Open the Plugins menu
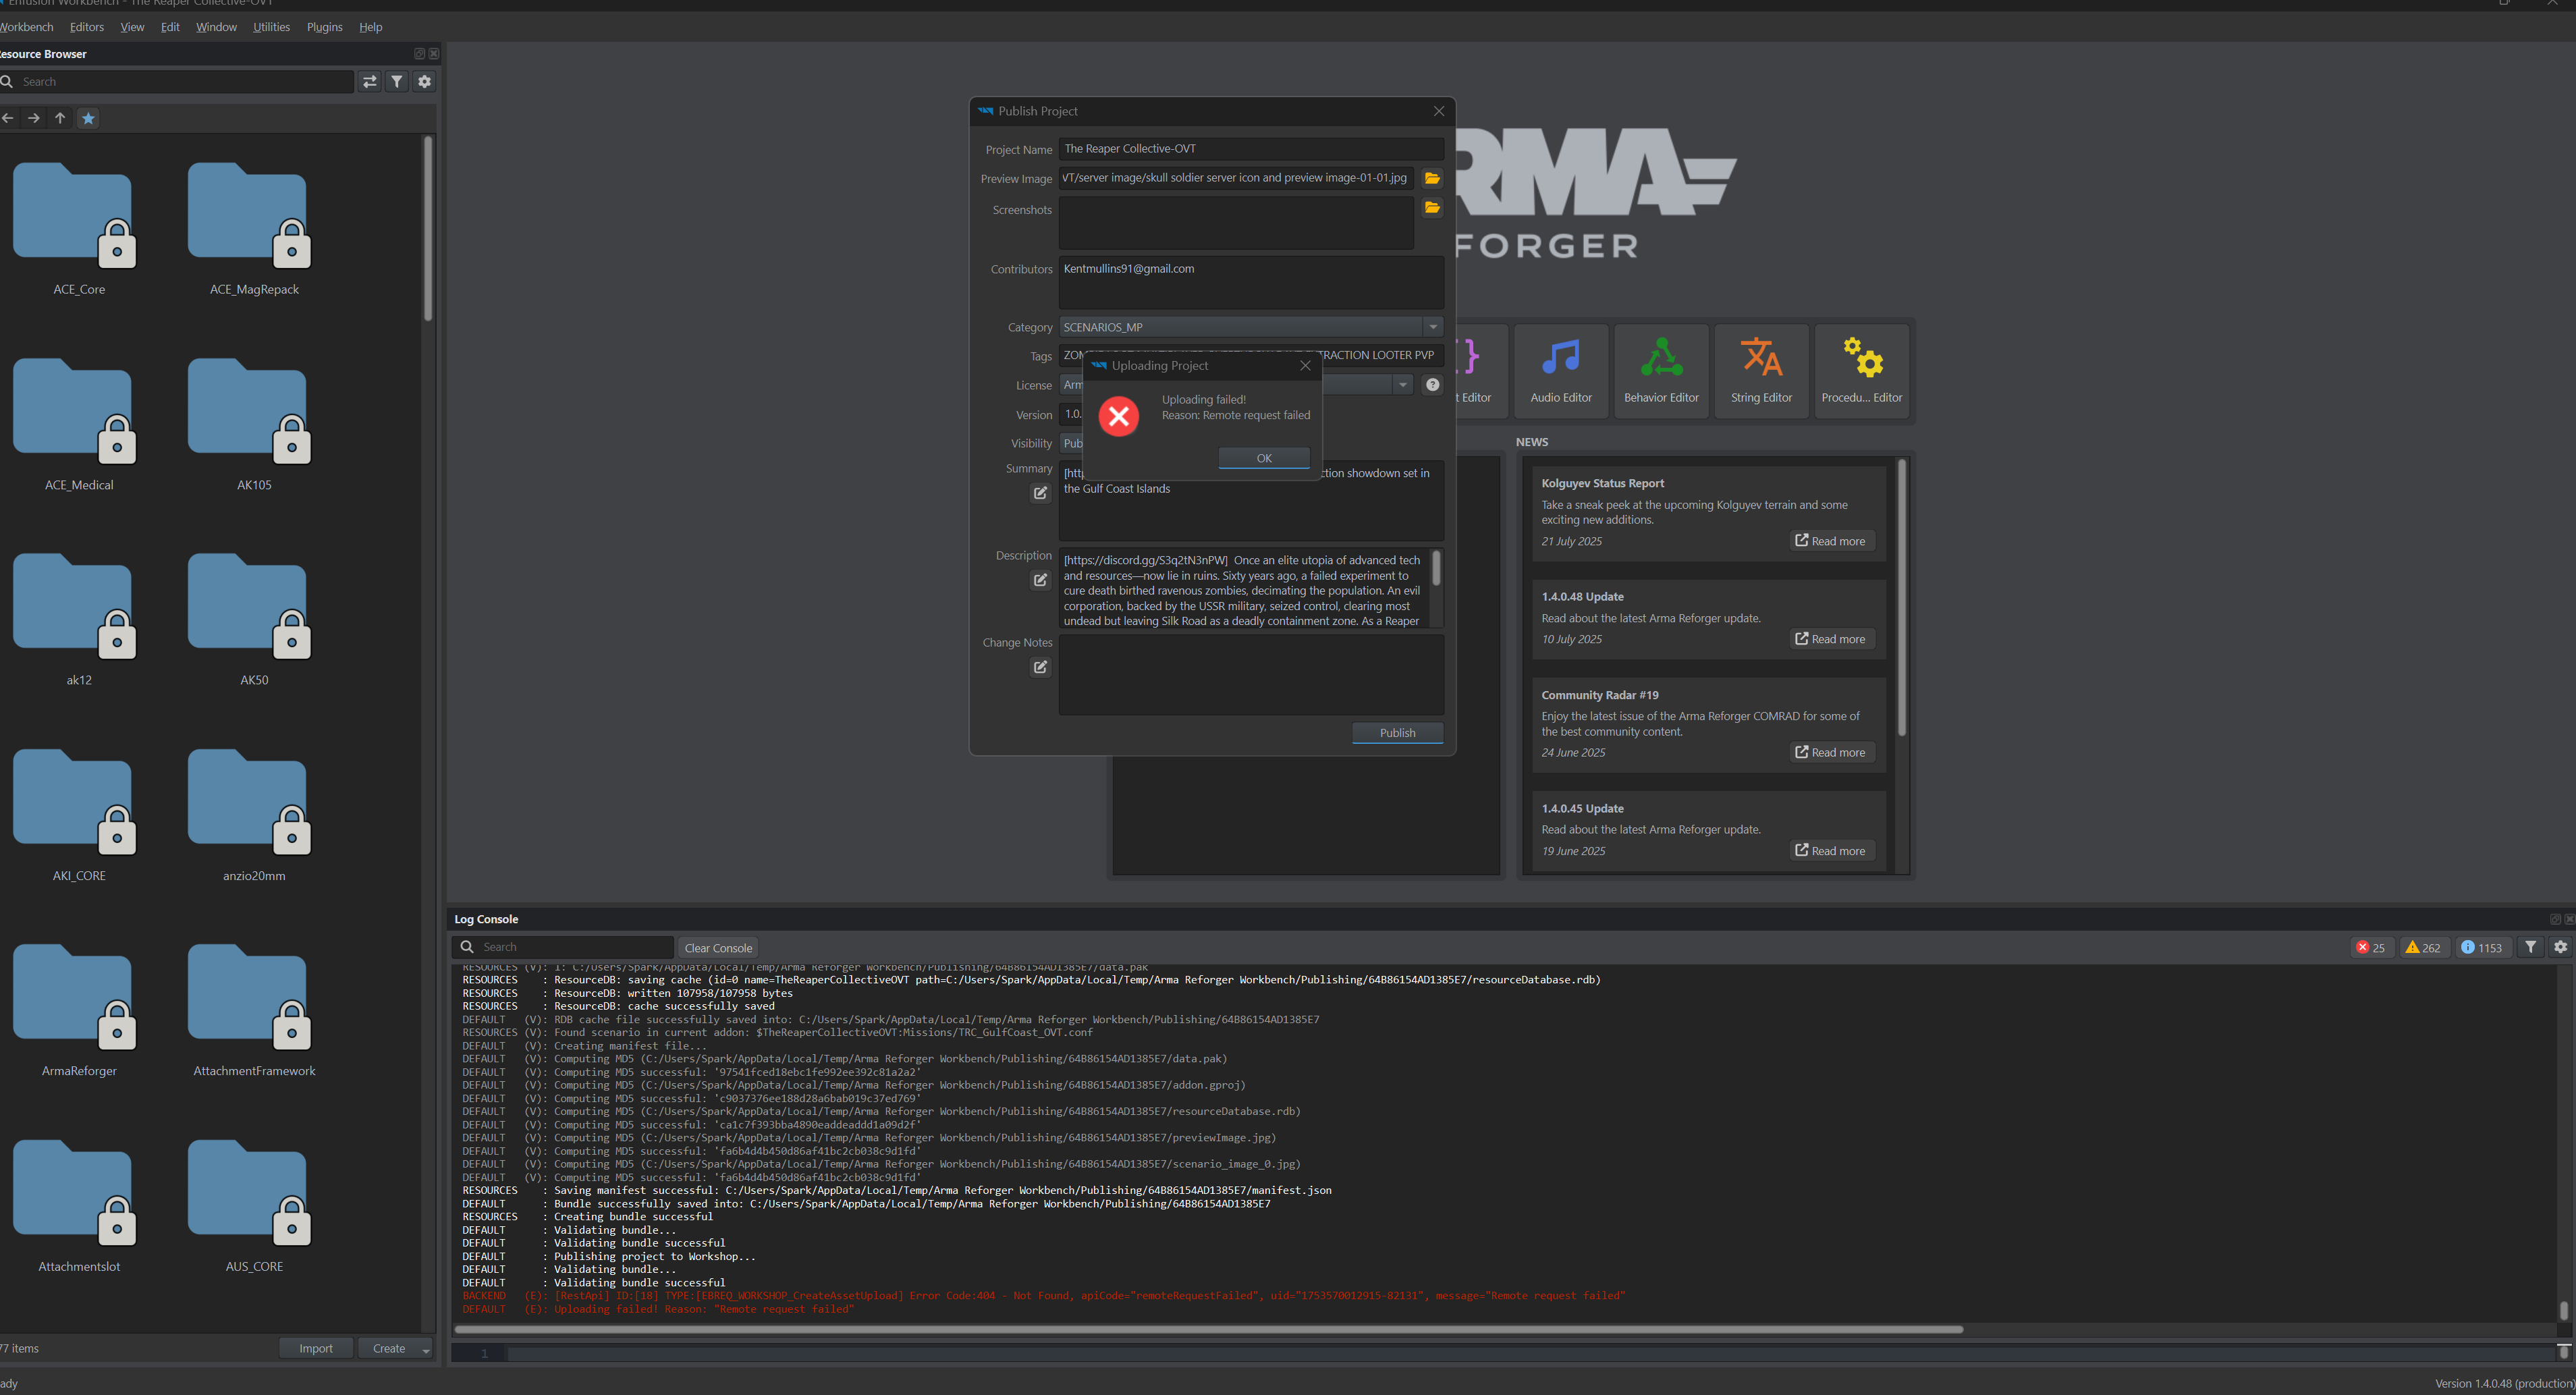The height and width of the screenshot is (1395, 2576). [324, 27]
